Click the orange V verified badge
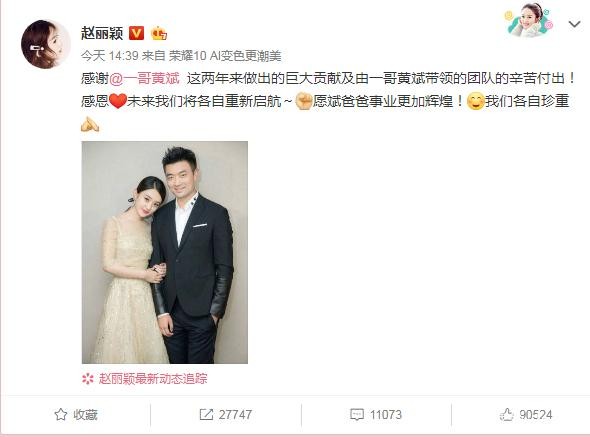The image size is (590, 437). [136, 33]
